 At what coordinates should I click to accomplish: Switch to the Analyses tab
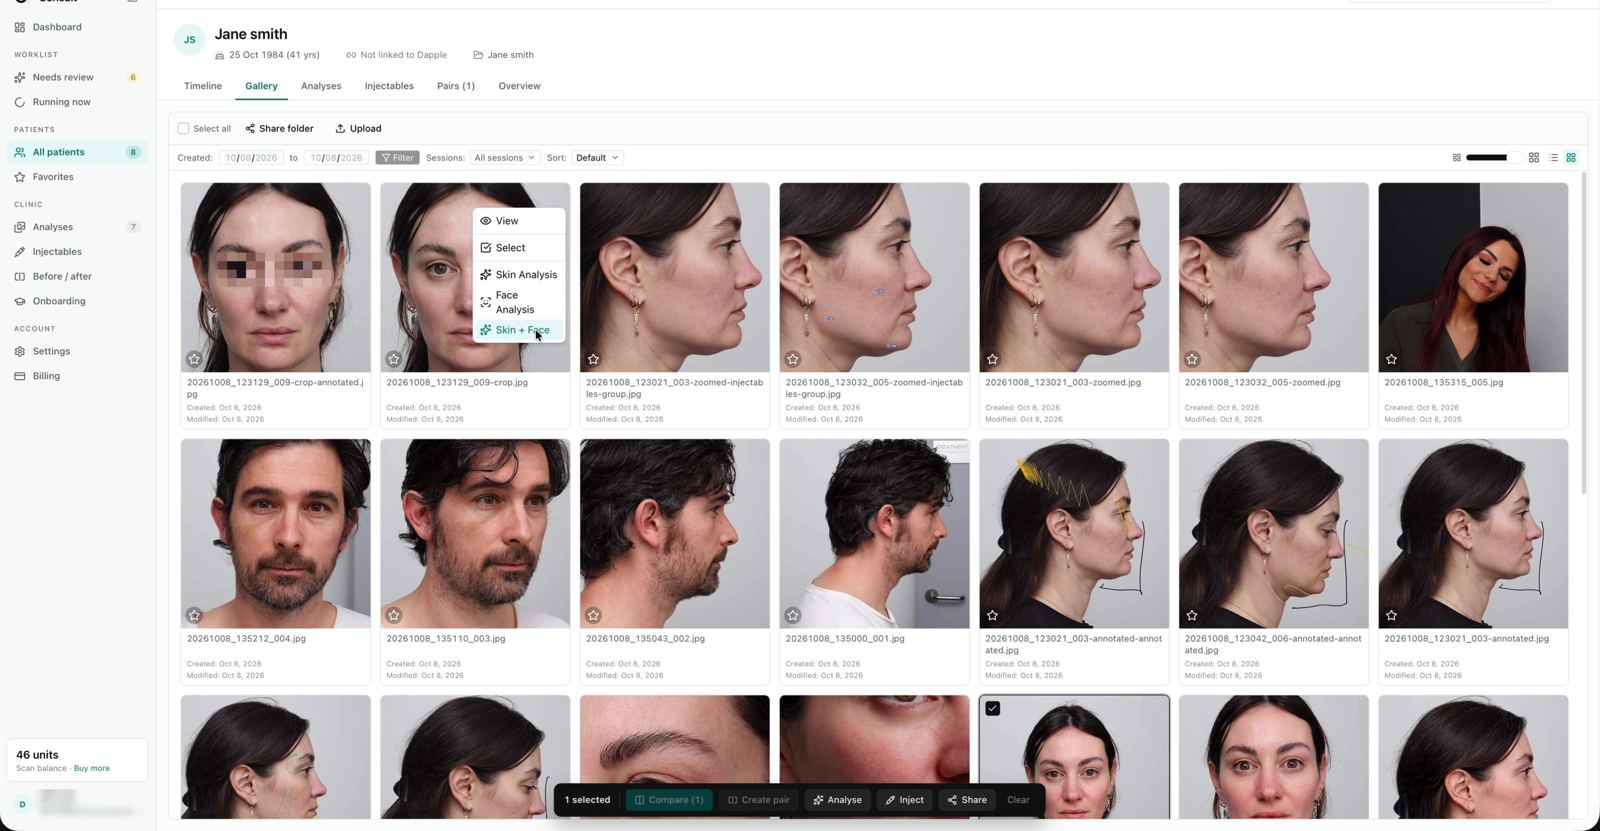coord(321,86)
